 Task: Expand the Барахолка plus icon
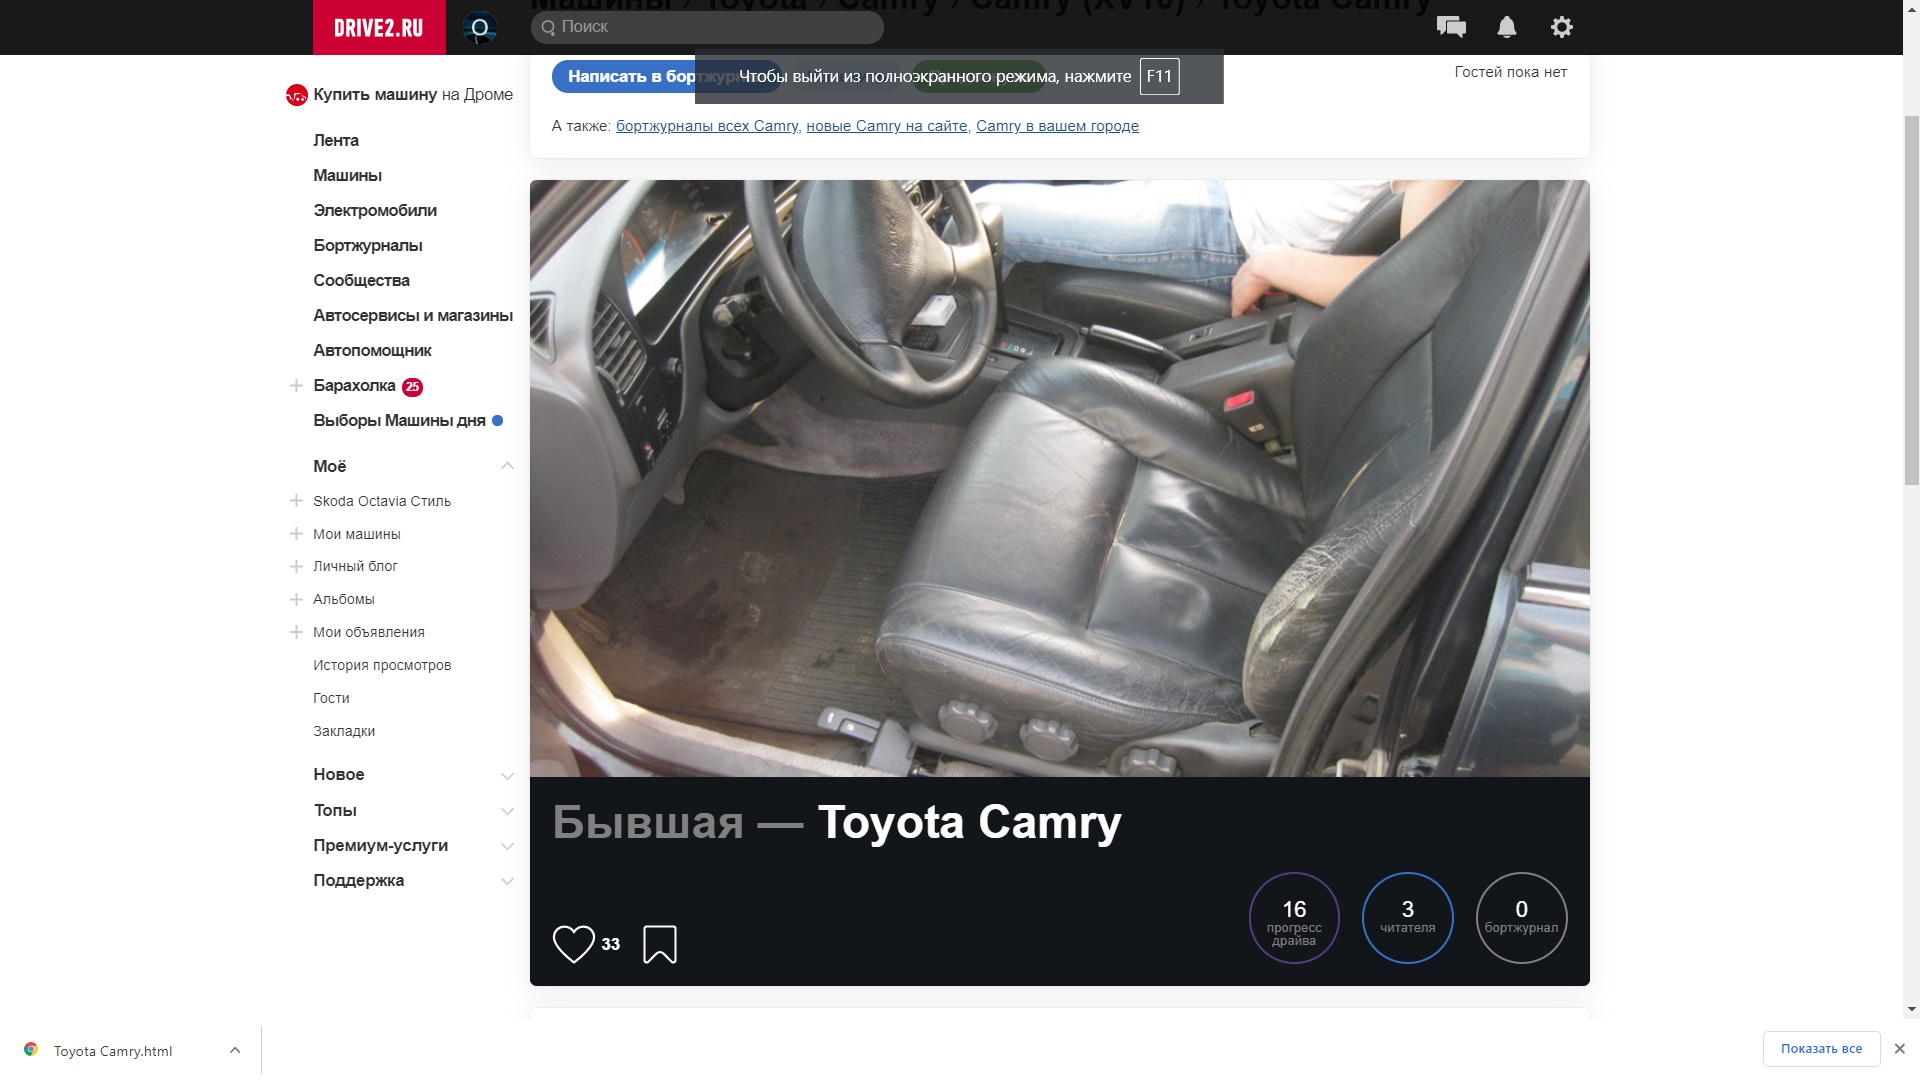pyautogui.click(x=296, y=386)
